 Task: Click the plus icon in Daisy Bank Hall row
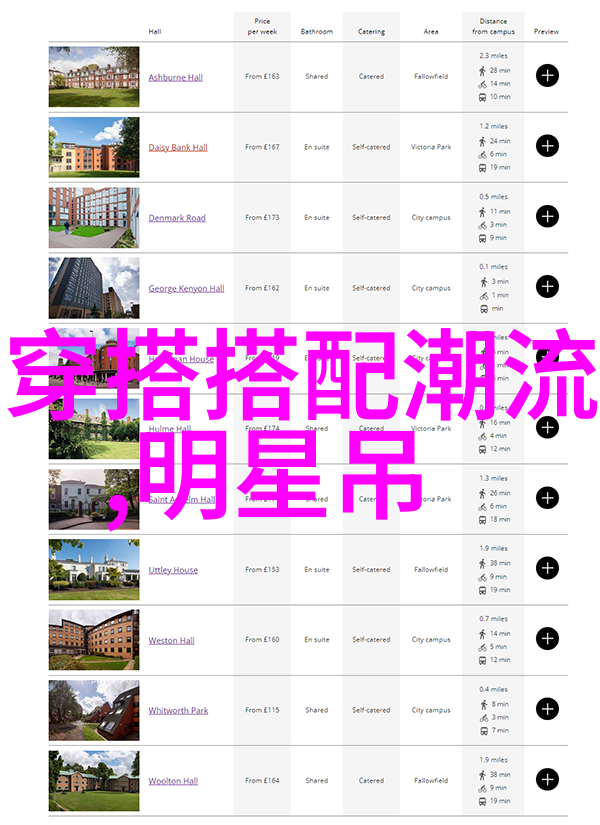coord(547,146)
